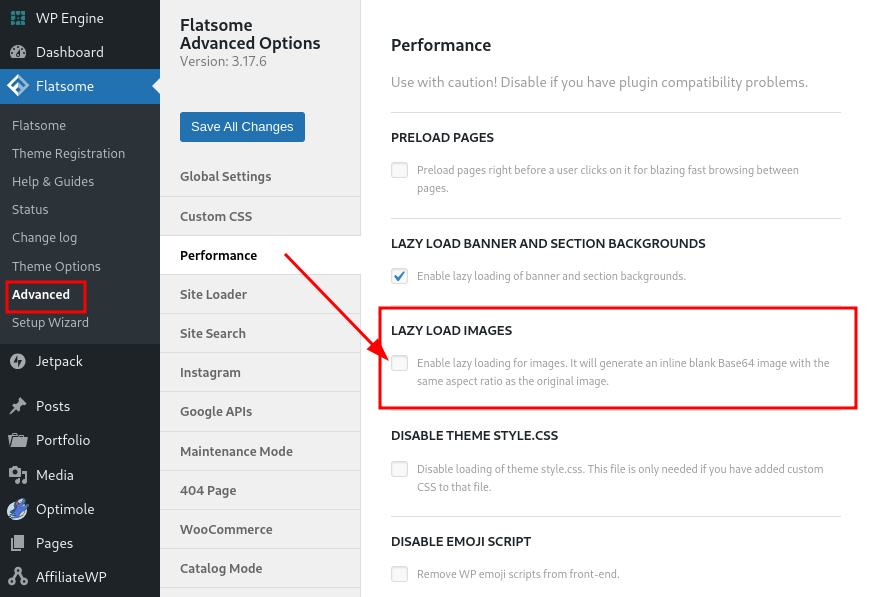Select the Advanced submenu item
This screenshot has width=872, height=597.
41,295
